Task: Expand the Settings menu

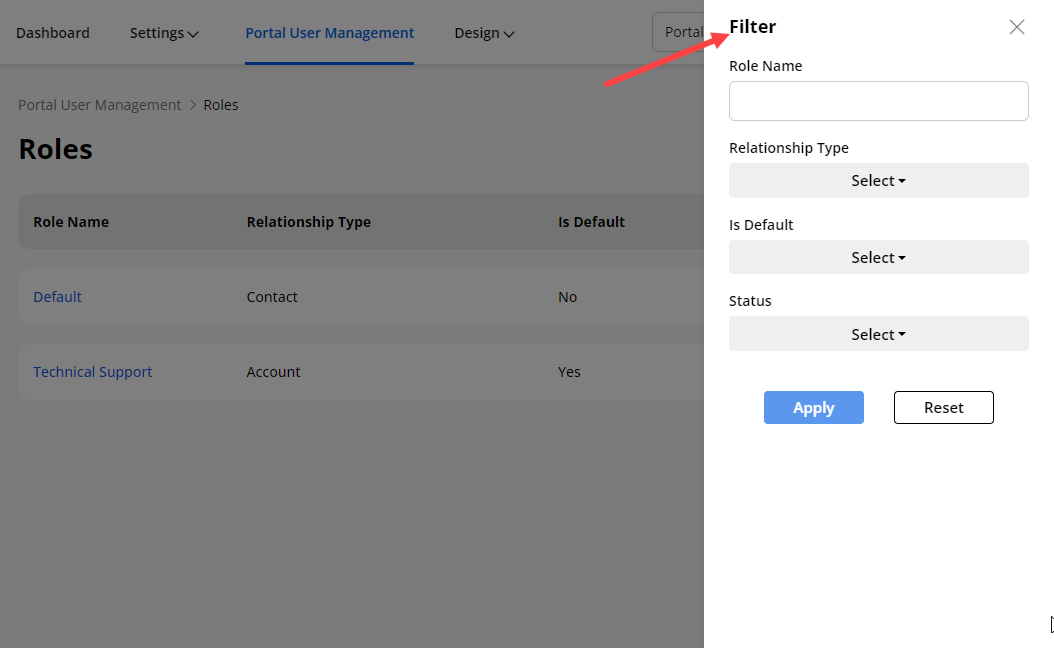Action: (164, 33)
